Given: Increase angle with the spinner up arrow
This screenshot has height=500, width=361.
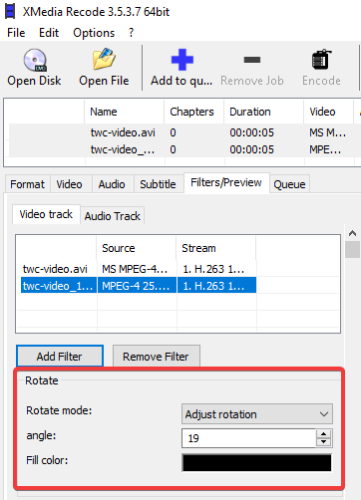Looking at the screenshot, I should 323,434.
